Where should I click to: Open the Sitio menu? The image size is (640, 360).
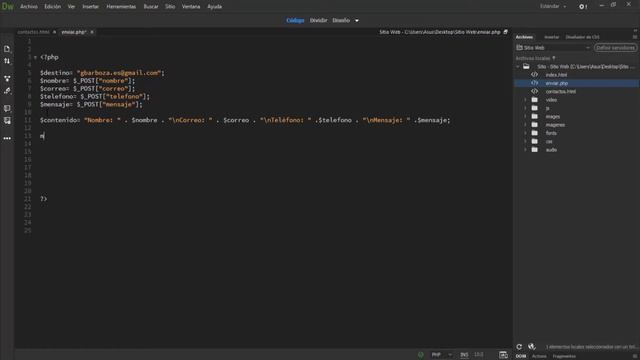170,7
